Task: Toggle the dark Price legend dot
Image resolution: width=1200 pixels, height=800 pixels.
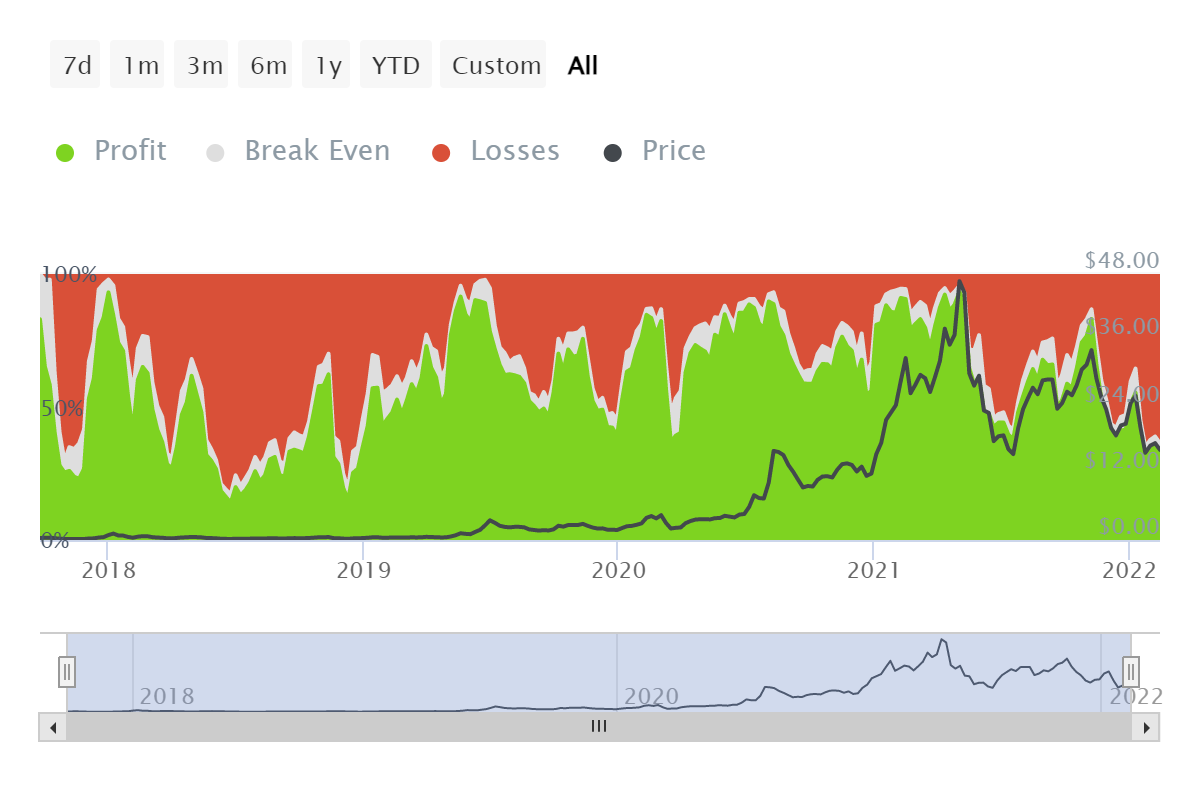Action: [x=613, y=152]
